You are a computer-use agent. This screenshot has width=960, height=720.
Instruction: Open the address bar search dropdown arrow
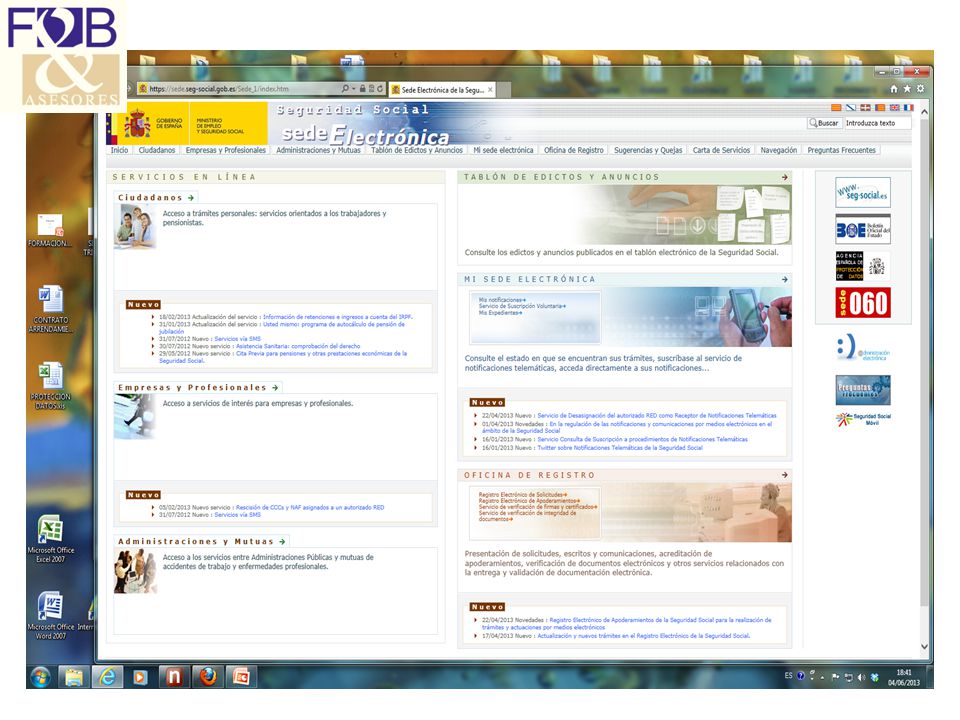[x=353, y=89]
